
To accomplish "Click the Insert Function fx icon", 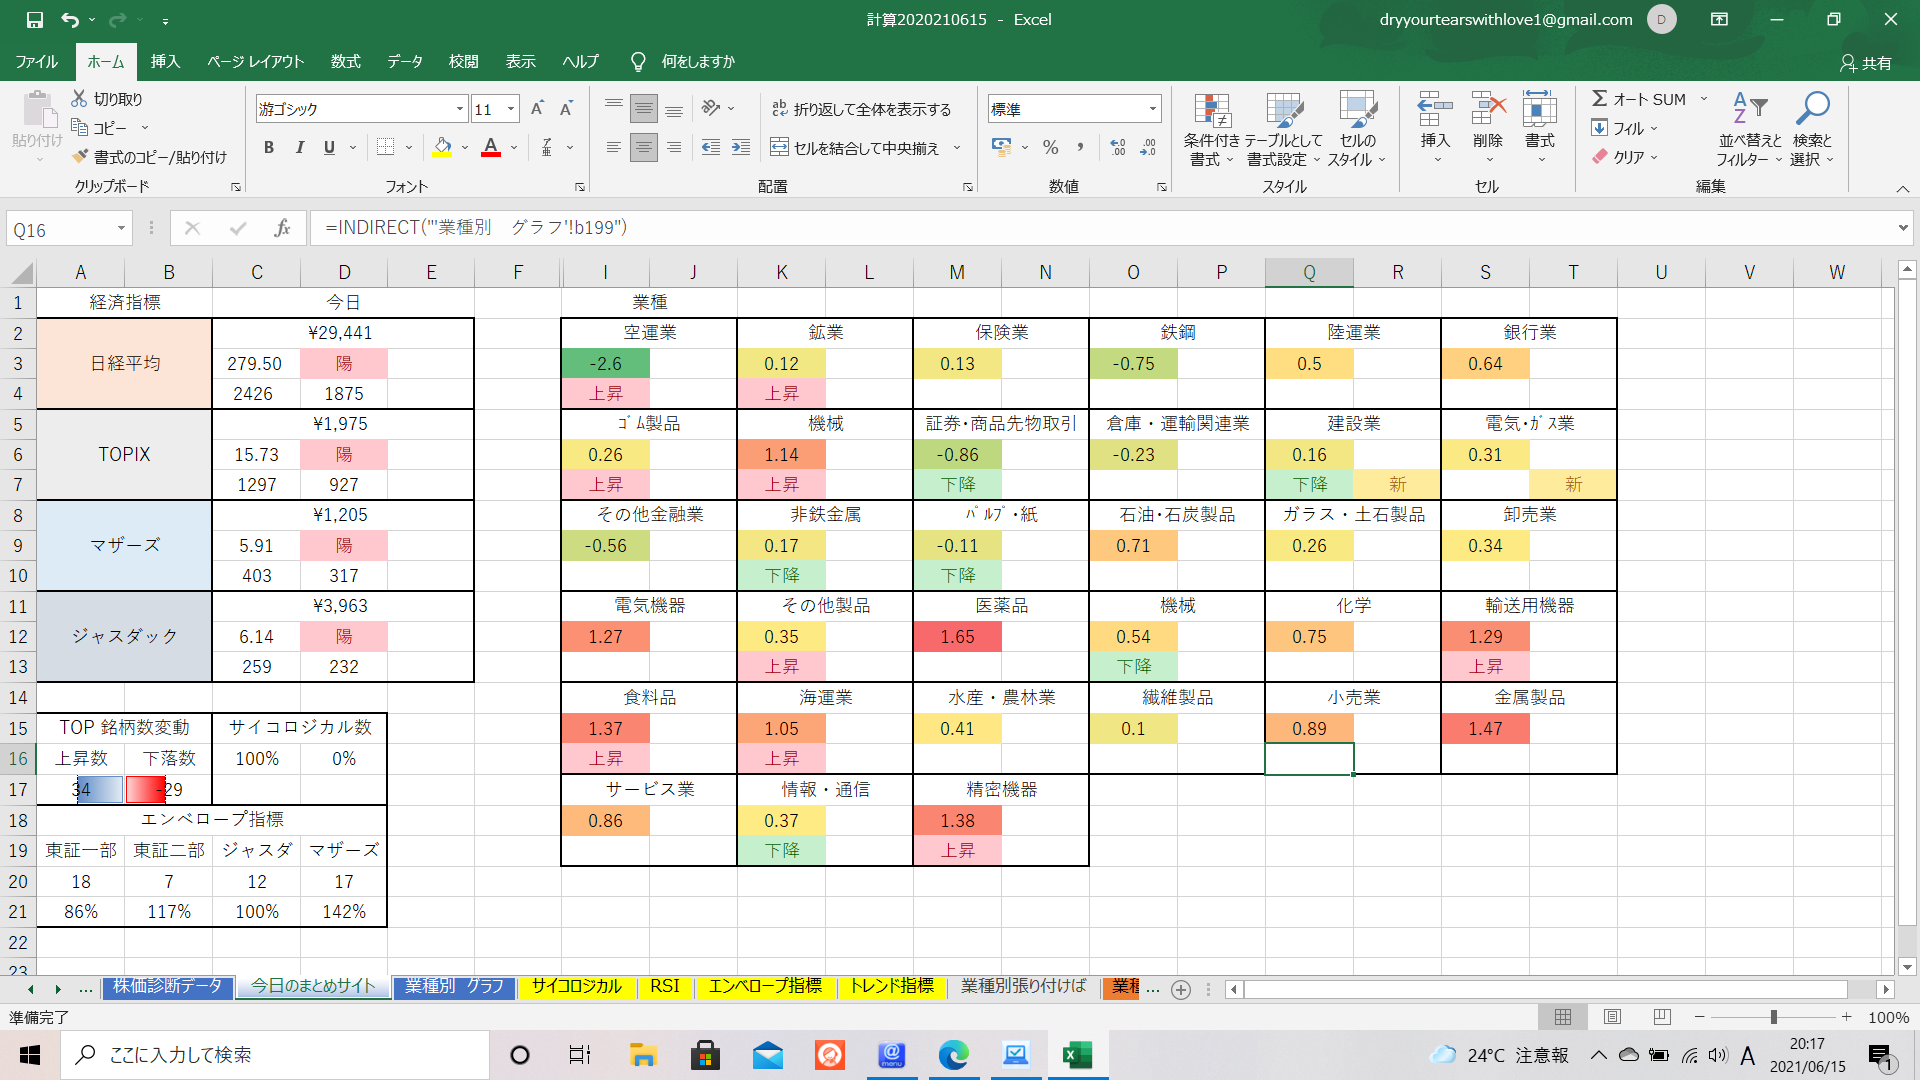I will (x=282, y=228).
